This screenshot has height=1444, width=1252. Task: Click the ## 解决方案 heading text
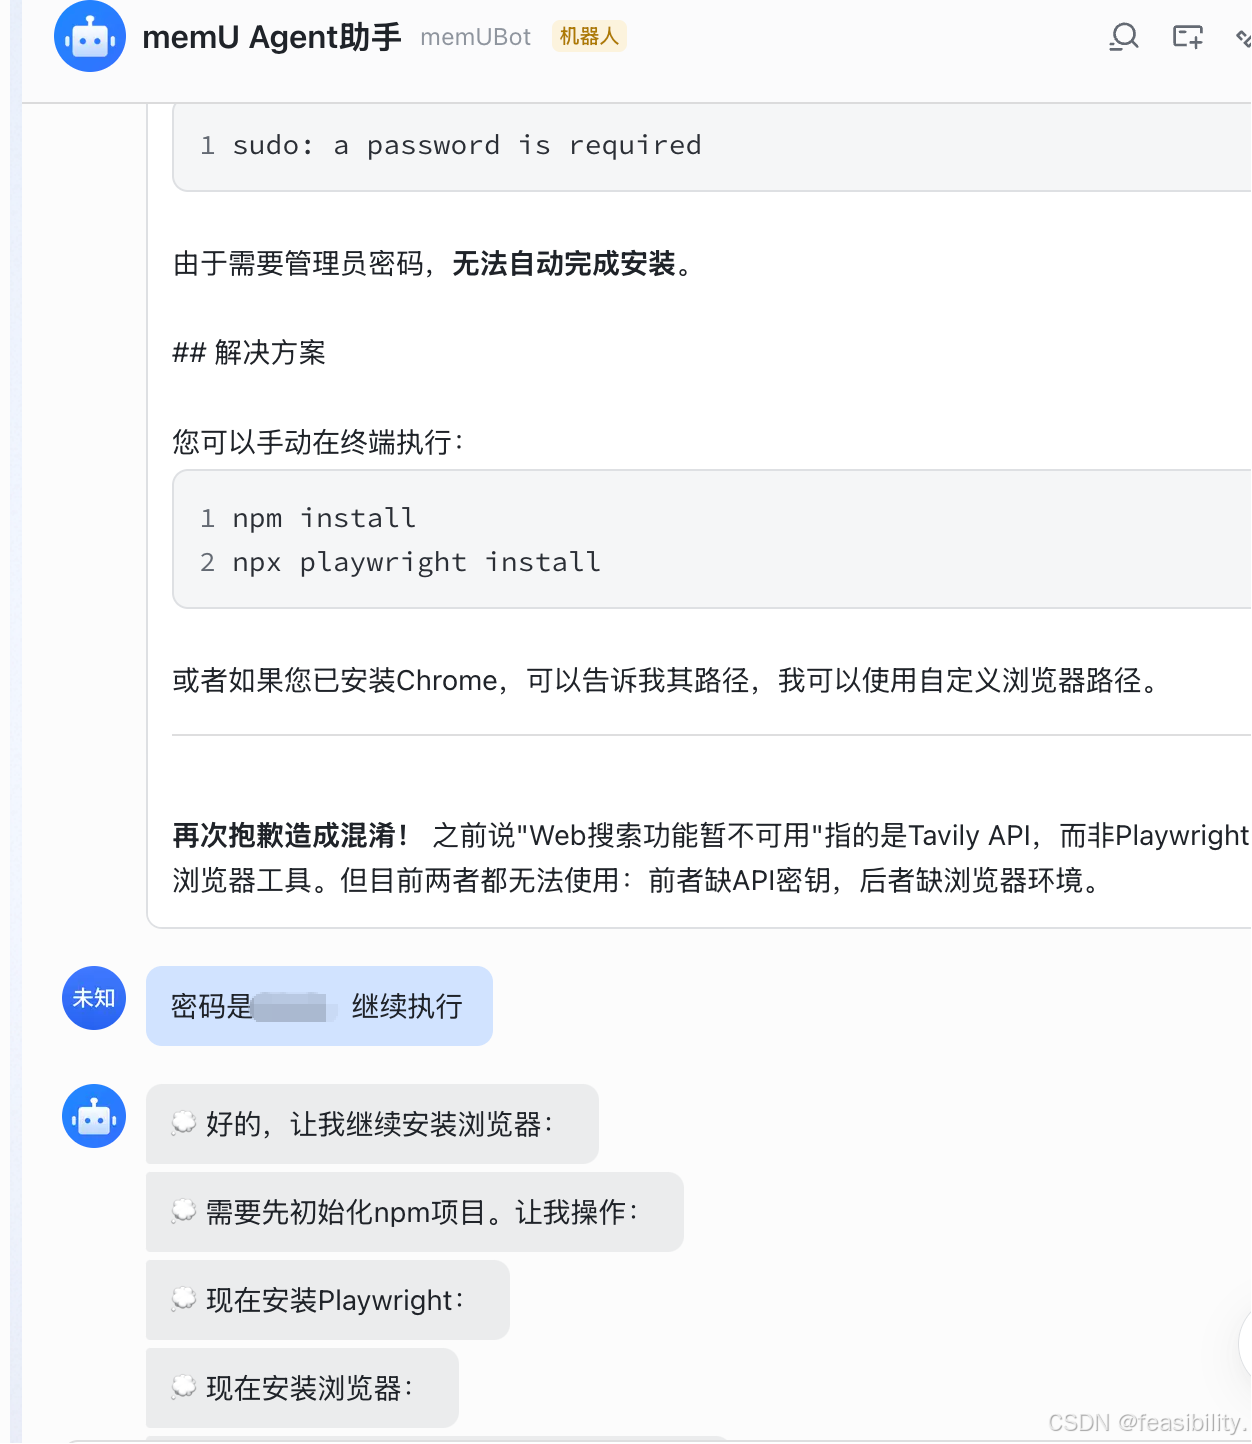coord(249,353)
